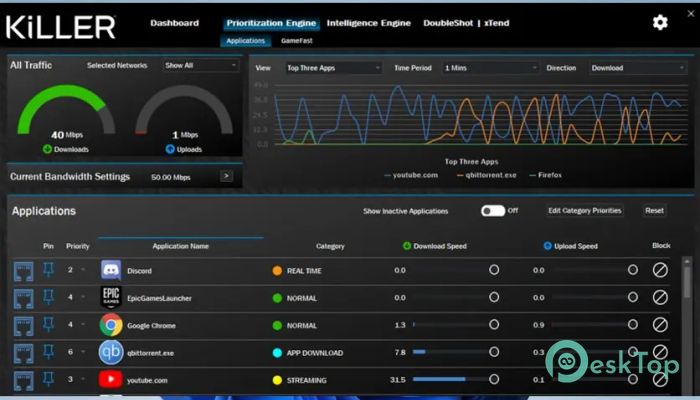Click the Google Chrome download speed slider handle

pos(494,325)
